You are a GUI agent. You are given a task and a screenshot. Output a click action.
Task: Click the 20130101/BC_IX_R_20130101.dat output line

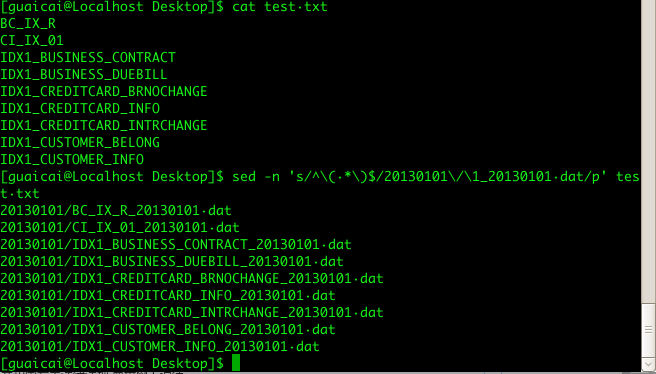click(x=116, y=210)
